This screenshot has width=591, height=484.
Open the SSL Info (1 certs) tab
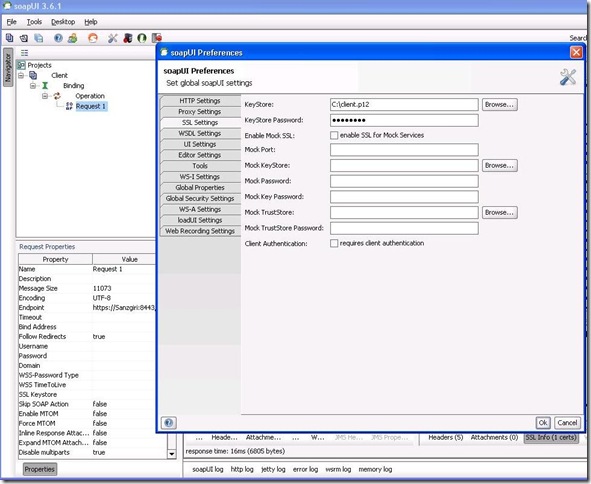coord(551,438)
